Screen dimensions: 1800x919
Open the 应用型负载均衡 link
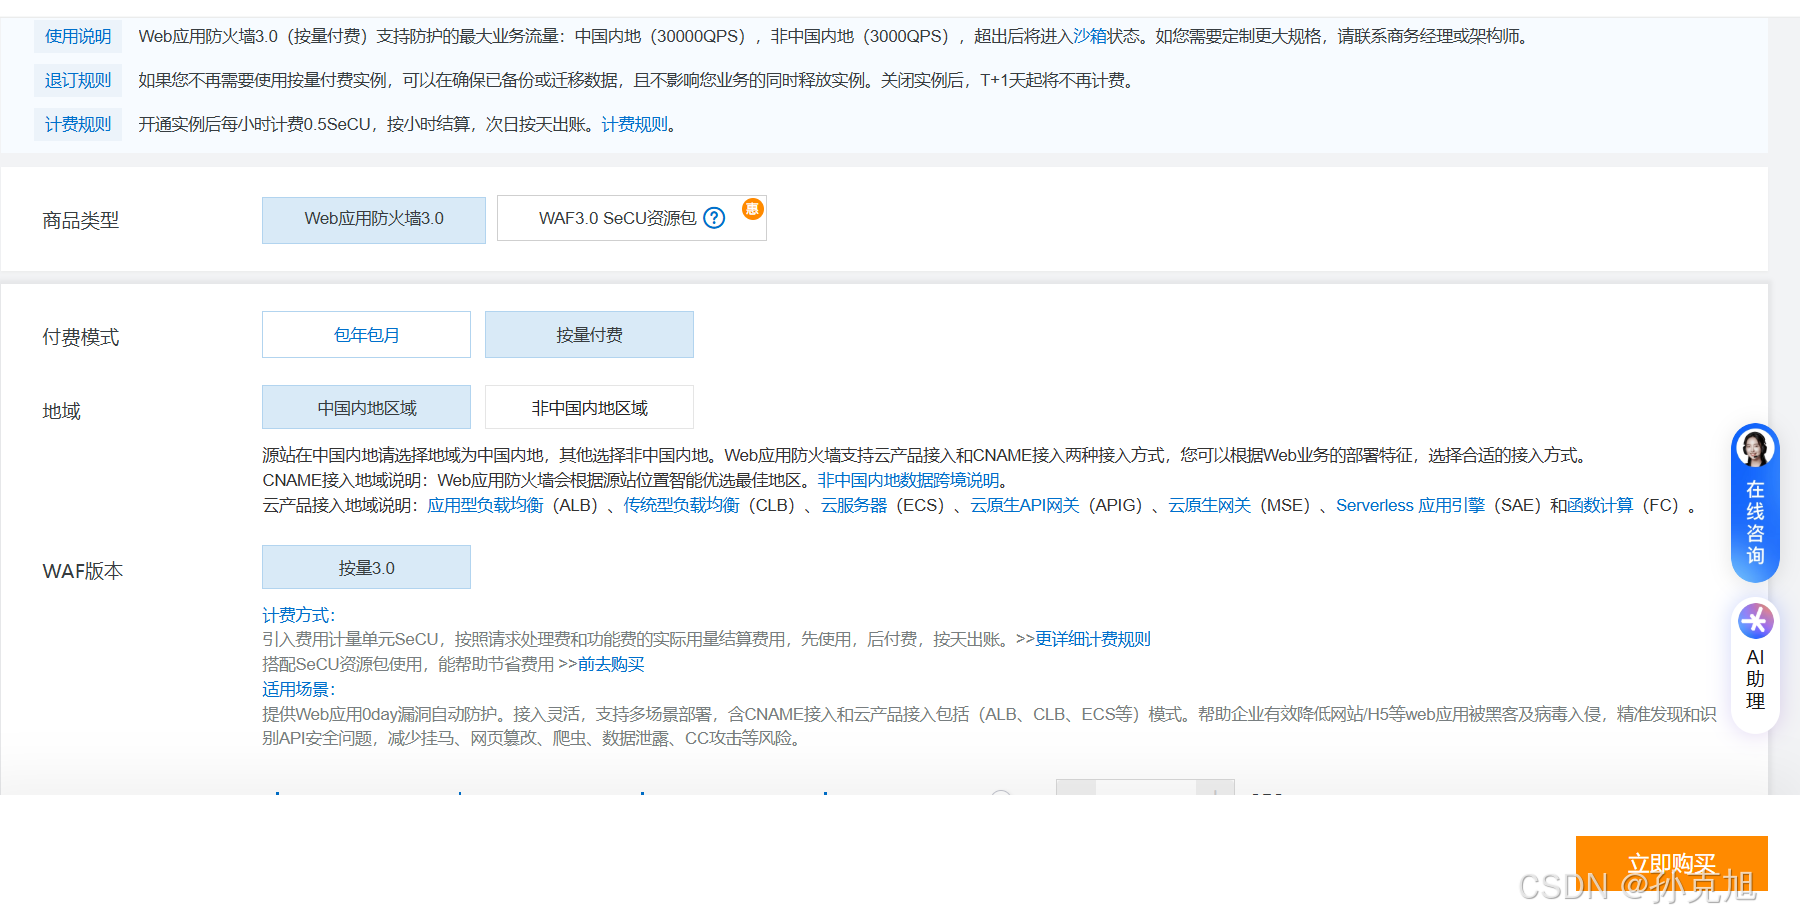tap(485, 505)
